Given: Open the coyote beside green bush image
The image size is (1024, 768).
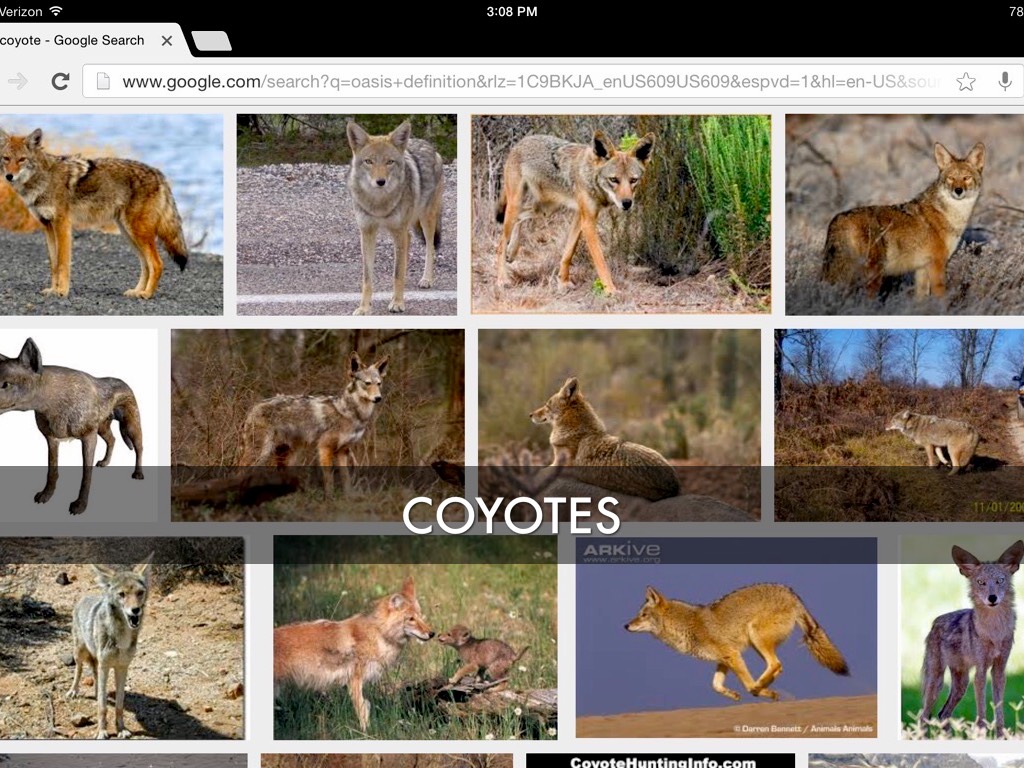Looking at the screenshot, I should pos(621,214).
